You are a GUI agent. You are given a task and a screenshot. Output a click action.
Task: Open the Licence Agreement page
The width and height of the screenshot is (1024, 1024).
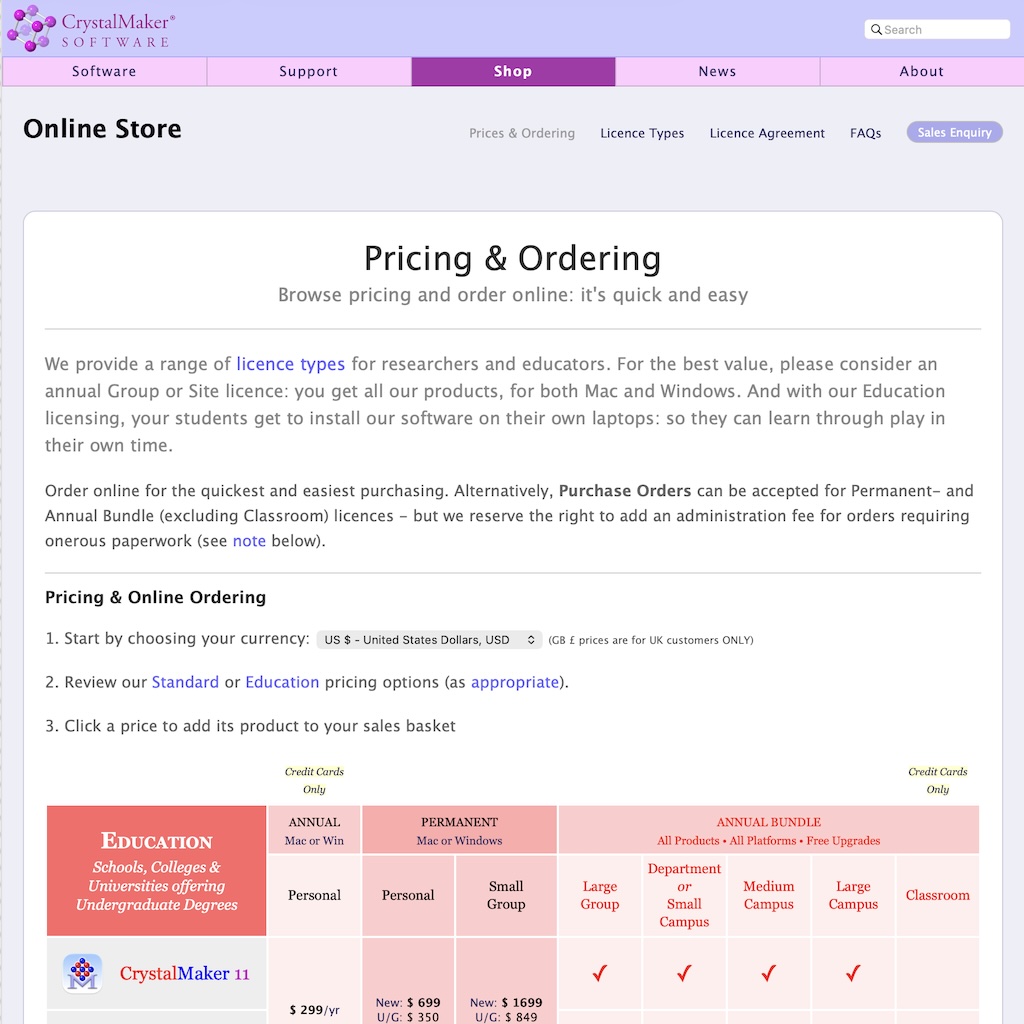767,133
